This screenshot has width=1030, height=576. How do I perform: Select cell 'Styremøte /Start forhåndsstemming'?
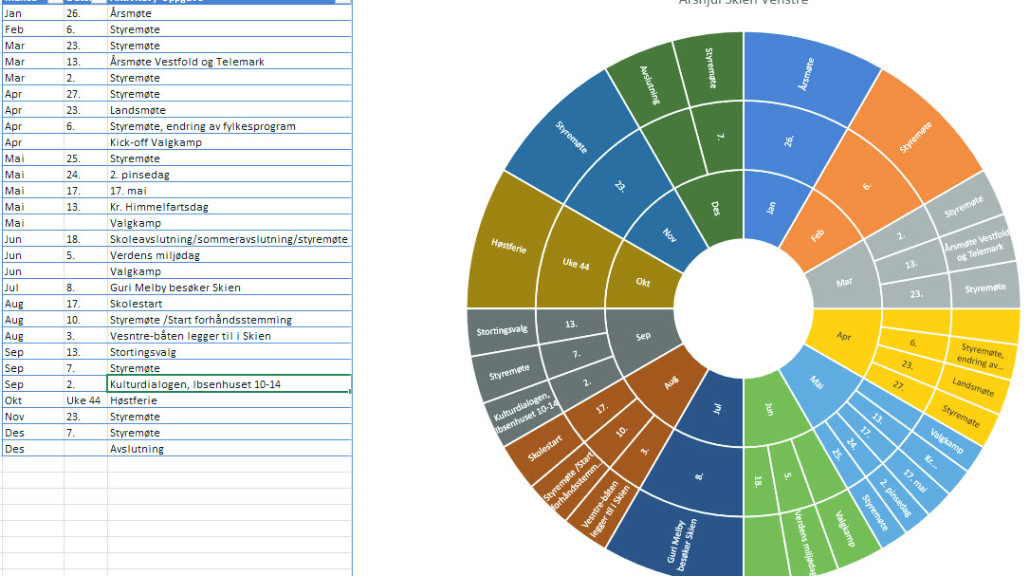[229, 320]
